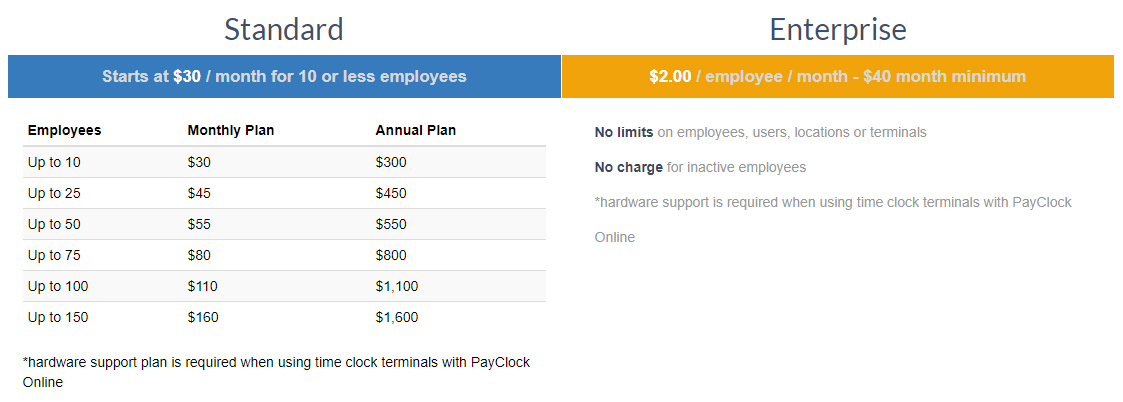Click the No charge for inactive employees text
Screen dimensions: 1123x402
click(700, 167)
